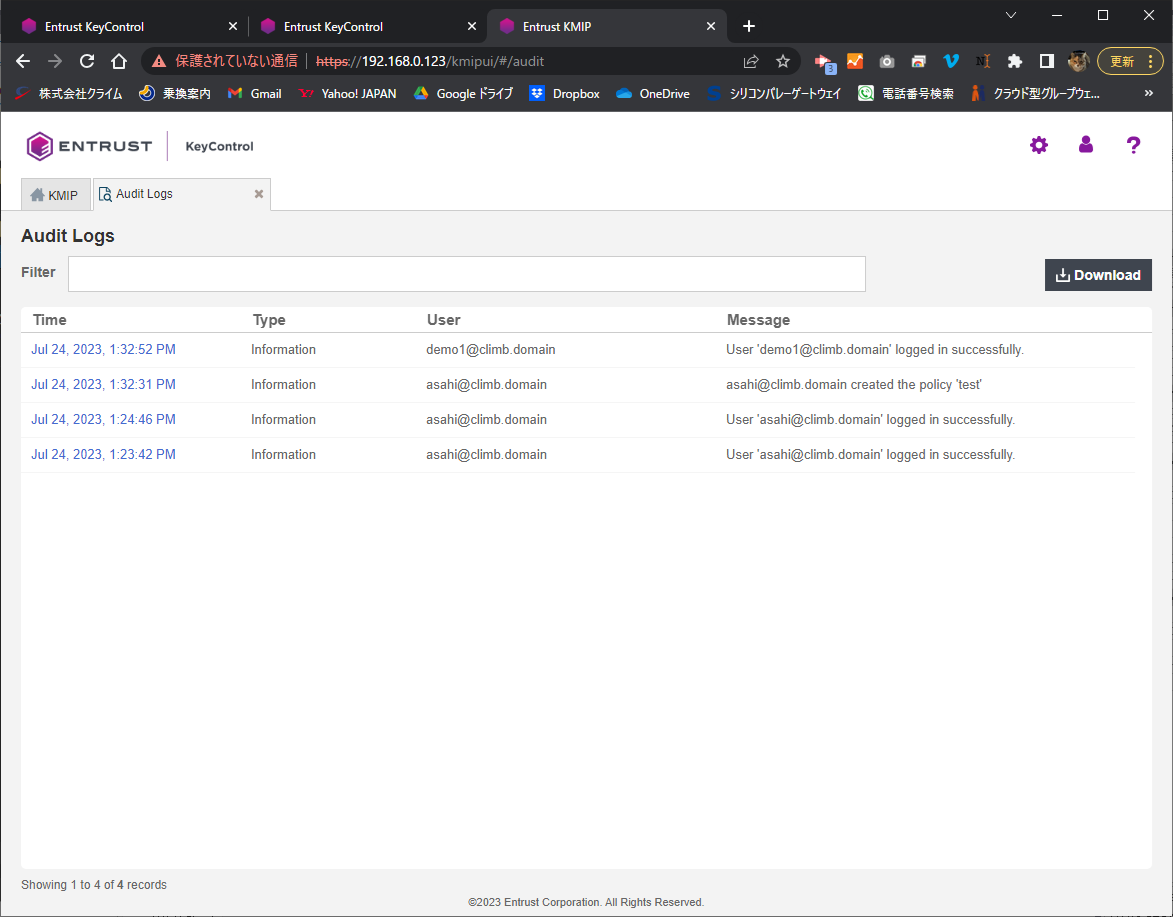Toggle the browser side panel
Image resolution: width=1173 pixels, height=917 pixels.
[x=1047, y=61]
